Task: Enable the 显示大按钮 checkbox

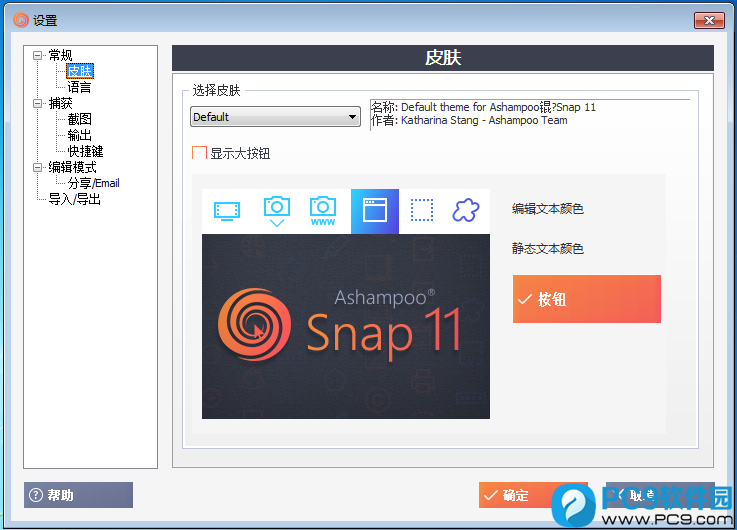Action: click(199, 153)
